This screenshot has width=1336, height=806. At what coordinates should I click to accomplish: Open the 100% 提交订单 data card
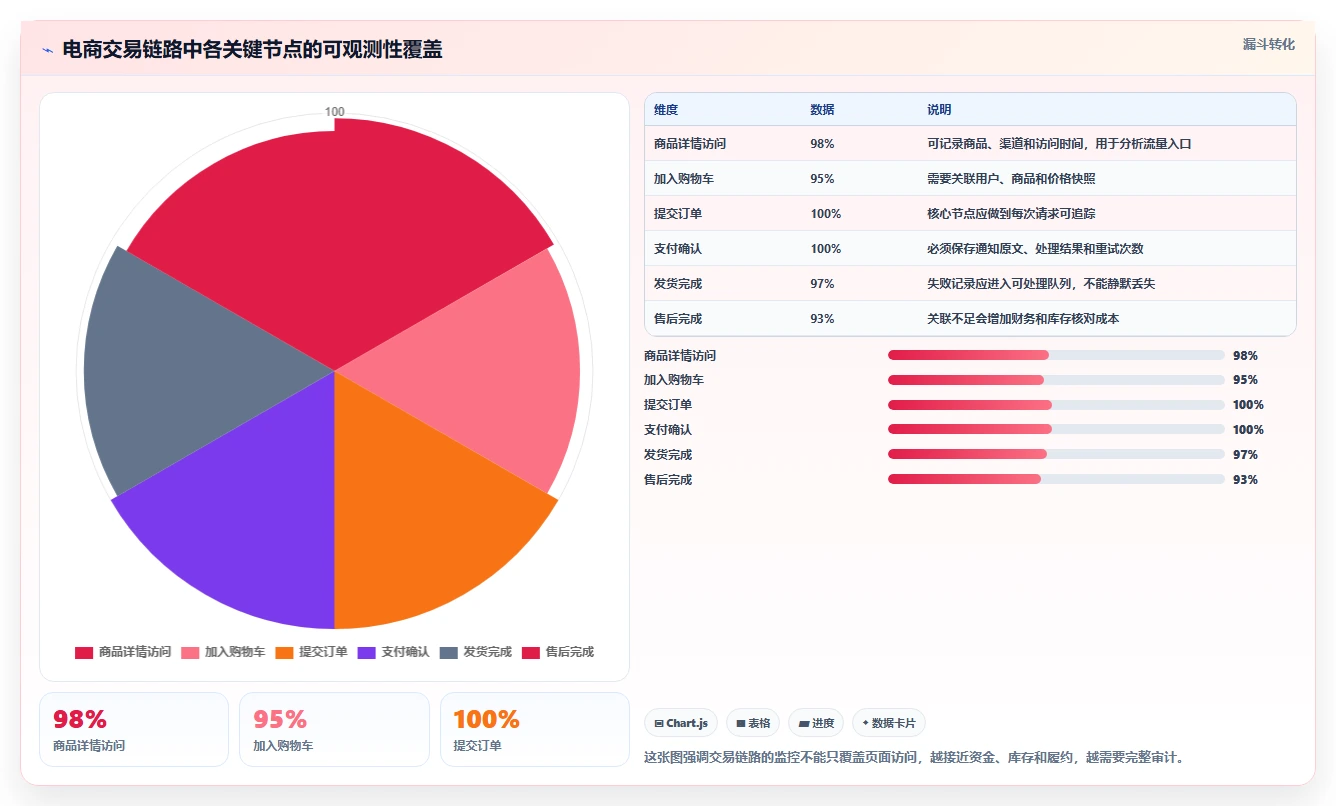535,730
